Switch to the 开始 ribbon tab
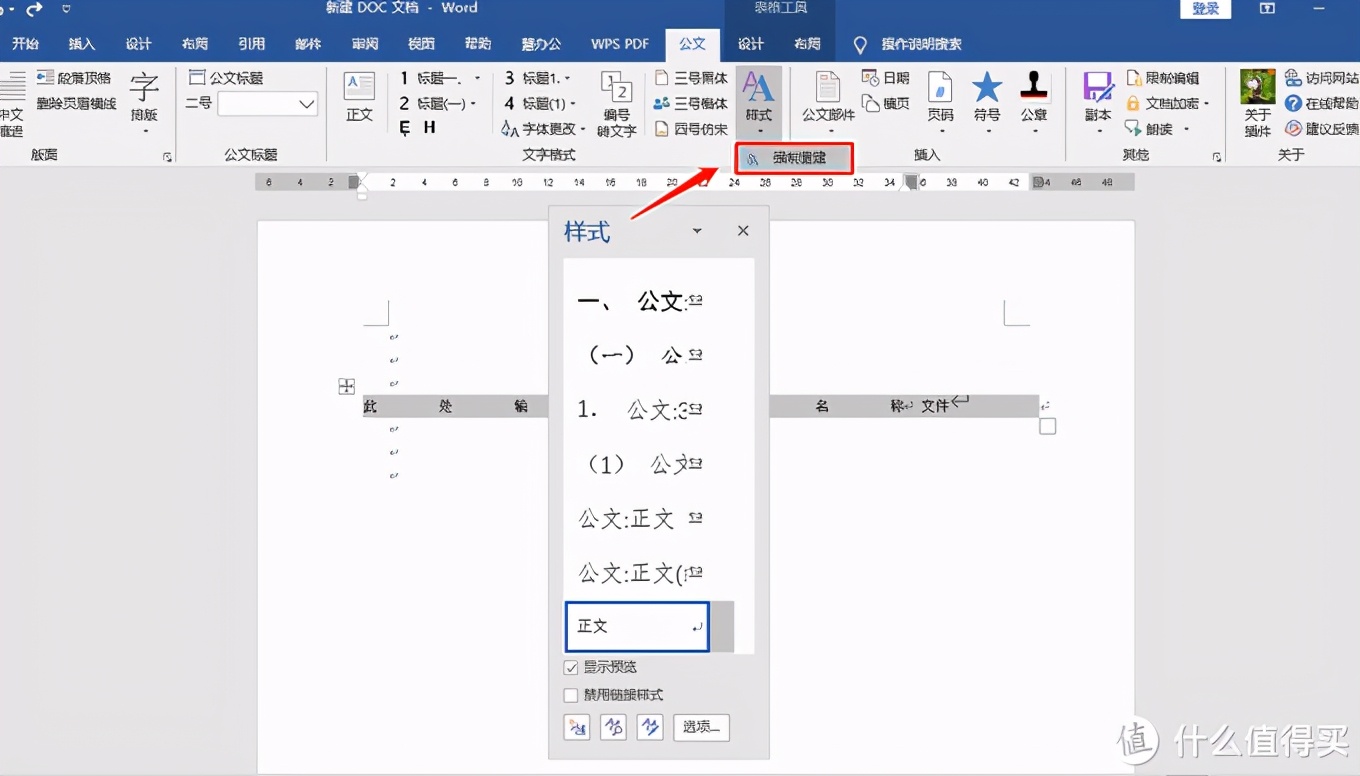Viewport: 1360px width, 776px height. [x=26, y=43]
